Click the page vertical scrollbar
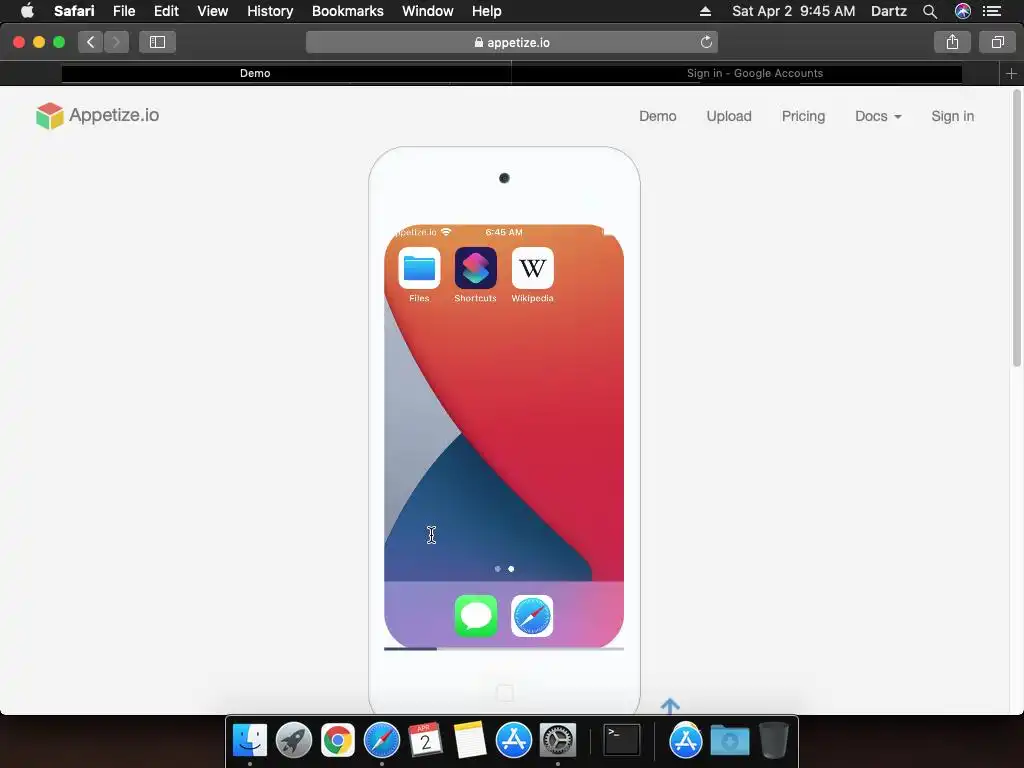The width and height of the screenshot is (1024, 768). point(1016,229)
